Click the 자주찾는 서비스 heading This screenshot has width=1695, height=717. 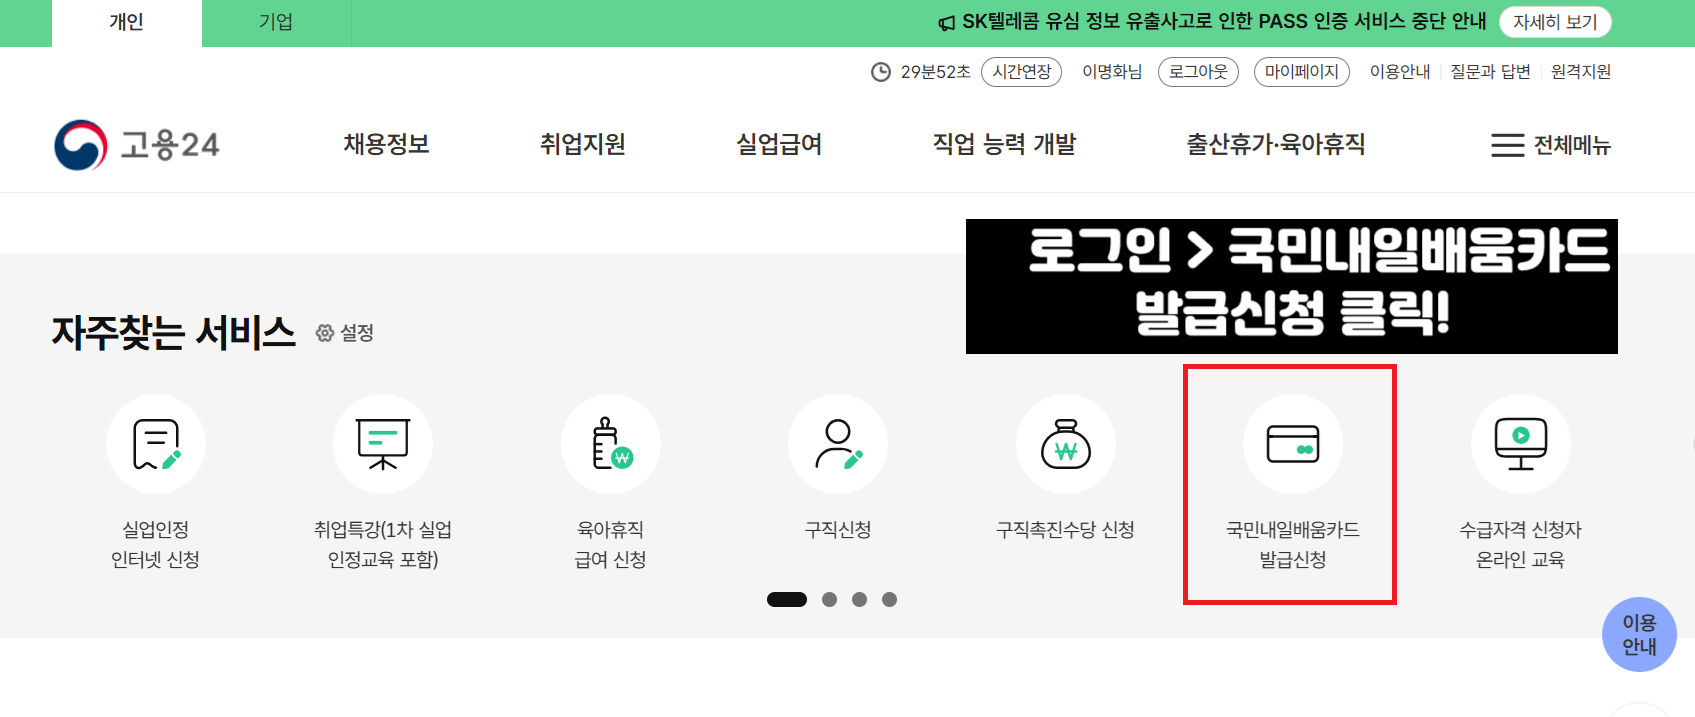pyautogui.click(x=174, y=333)
